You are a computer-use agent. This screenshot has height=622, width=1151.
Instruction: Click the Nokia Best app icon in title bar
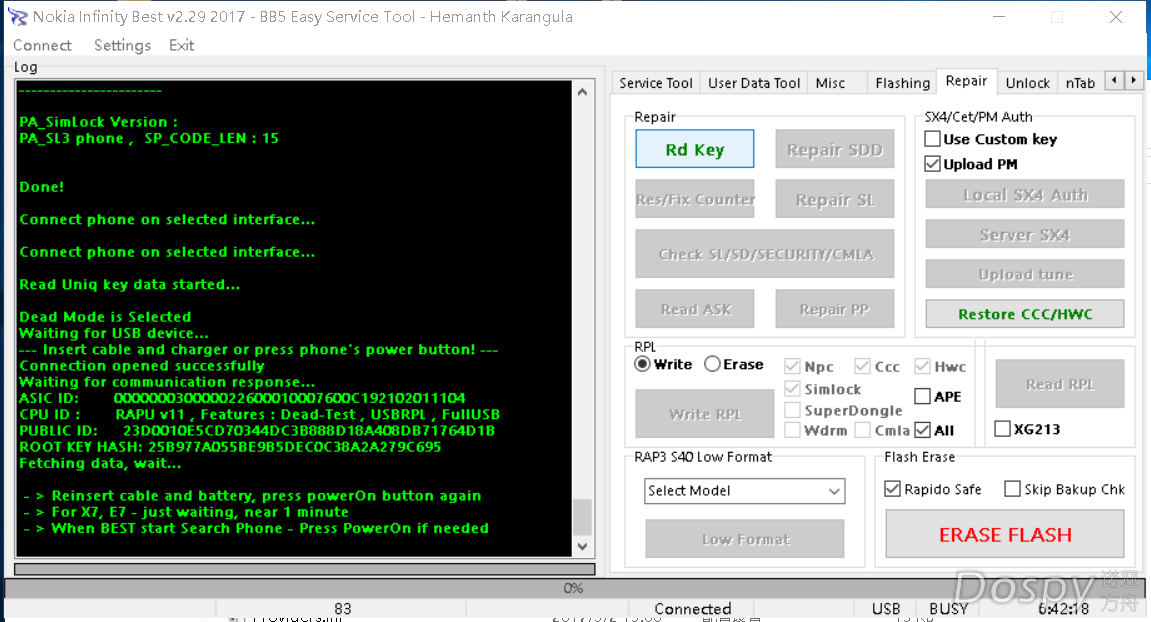(x=17, y=16)
